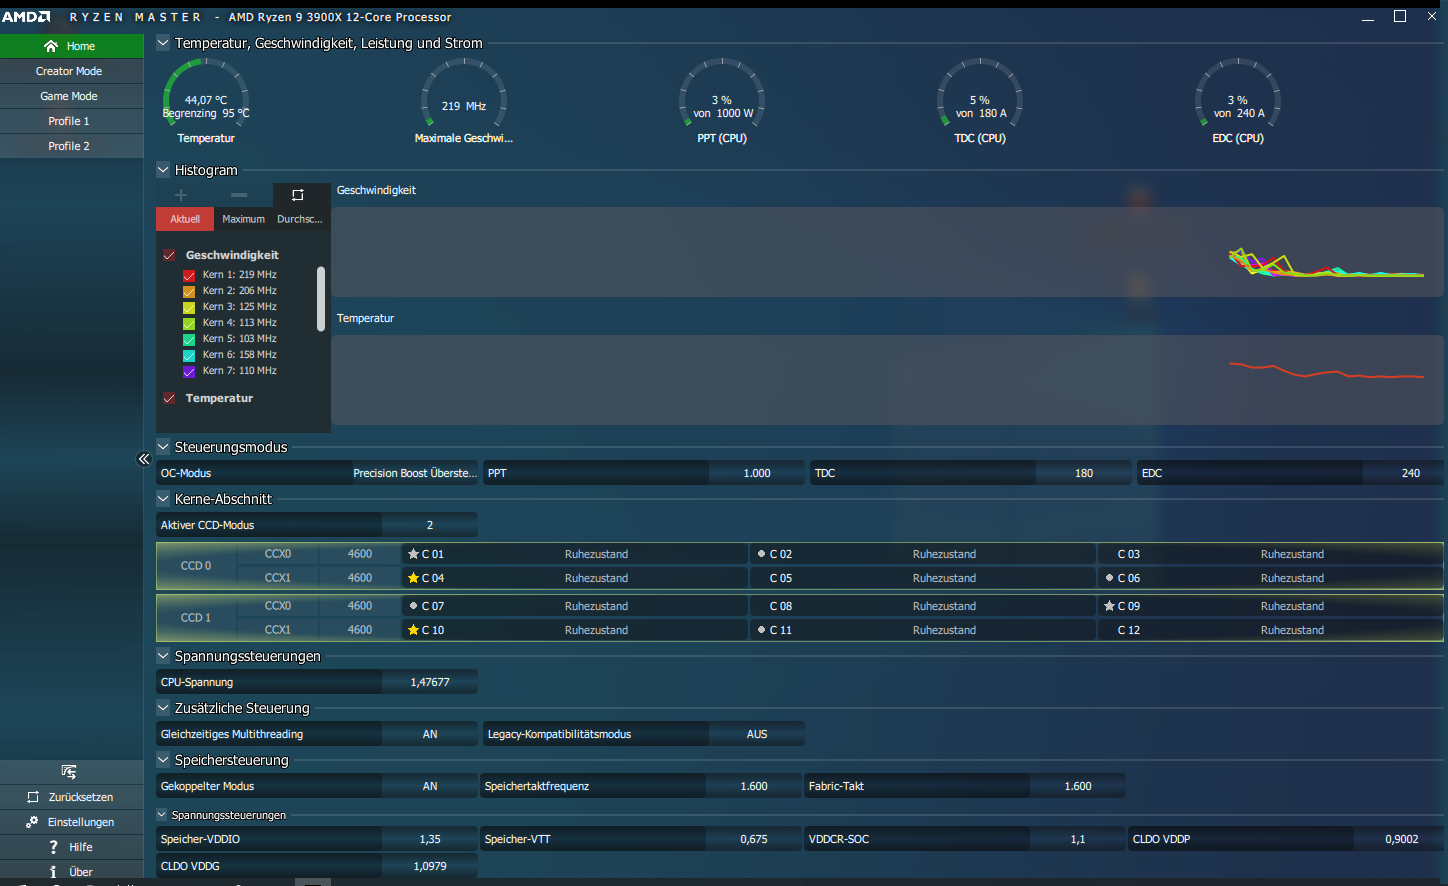
Task: Zoom out the histogram with the minus icon
Action: 238,195
